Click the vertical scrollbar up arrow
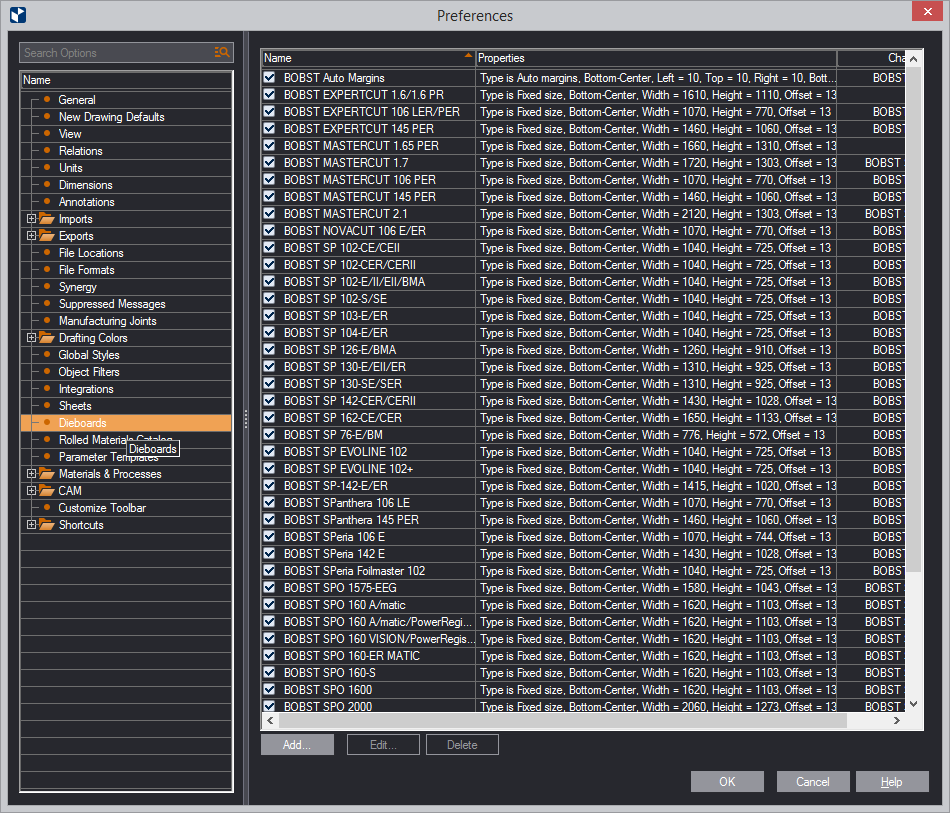This screenshot has height=813, width=950. 914,59
